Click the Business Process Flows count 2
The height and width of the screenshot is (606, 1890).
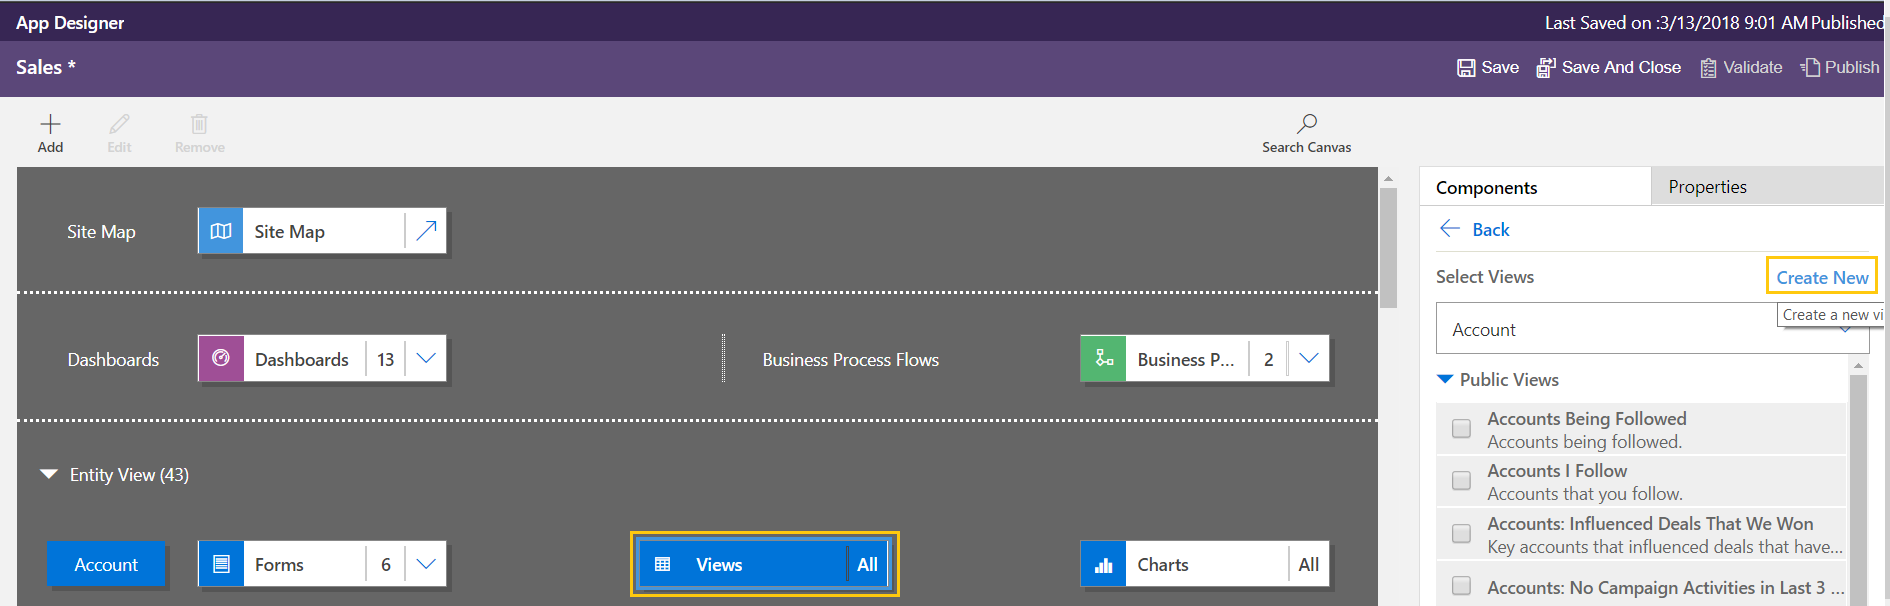[x=1269, y=359]
